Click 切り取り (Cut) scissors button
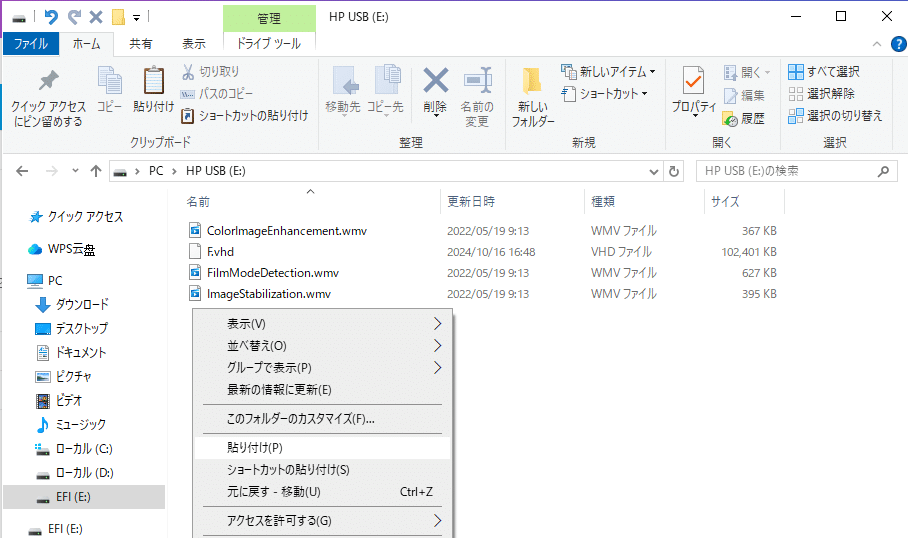 coord(210,72)
